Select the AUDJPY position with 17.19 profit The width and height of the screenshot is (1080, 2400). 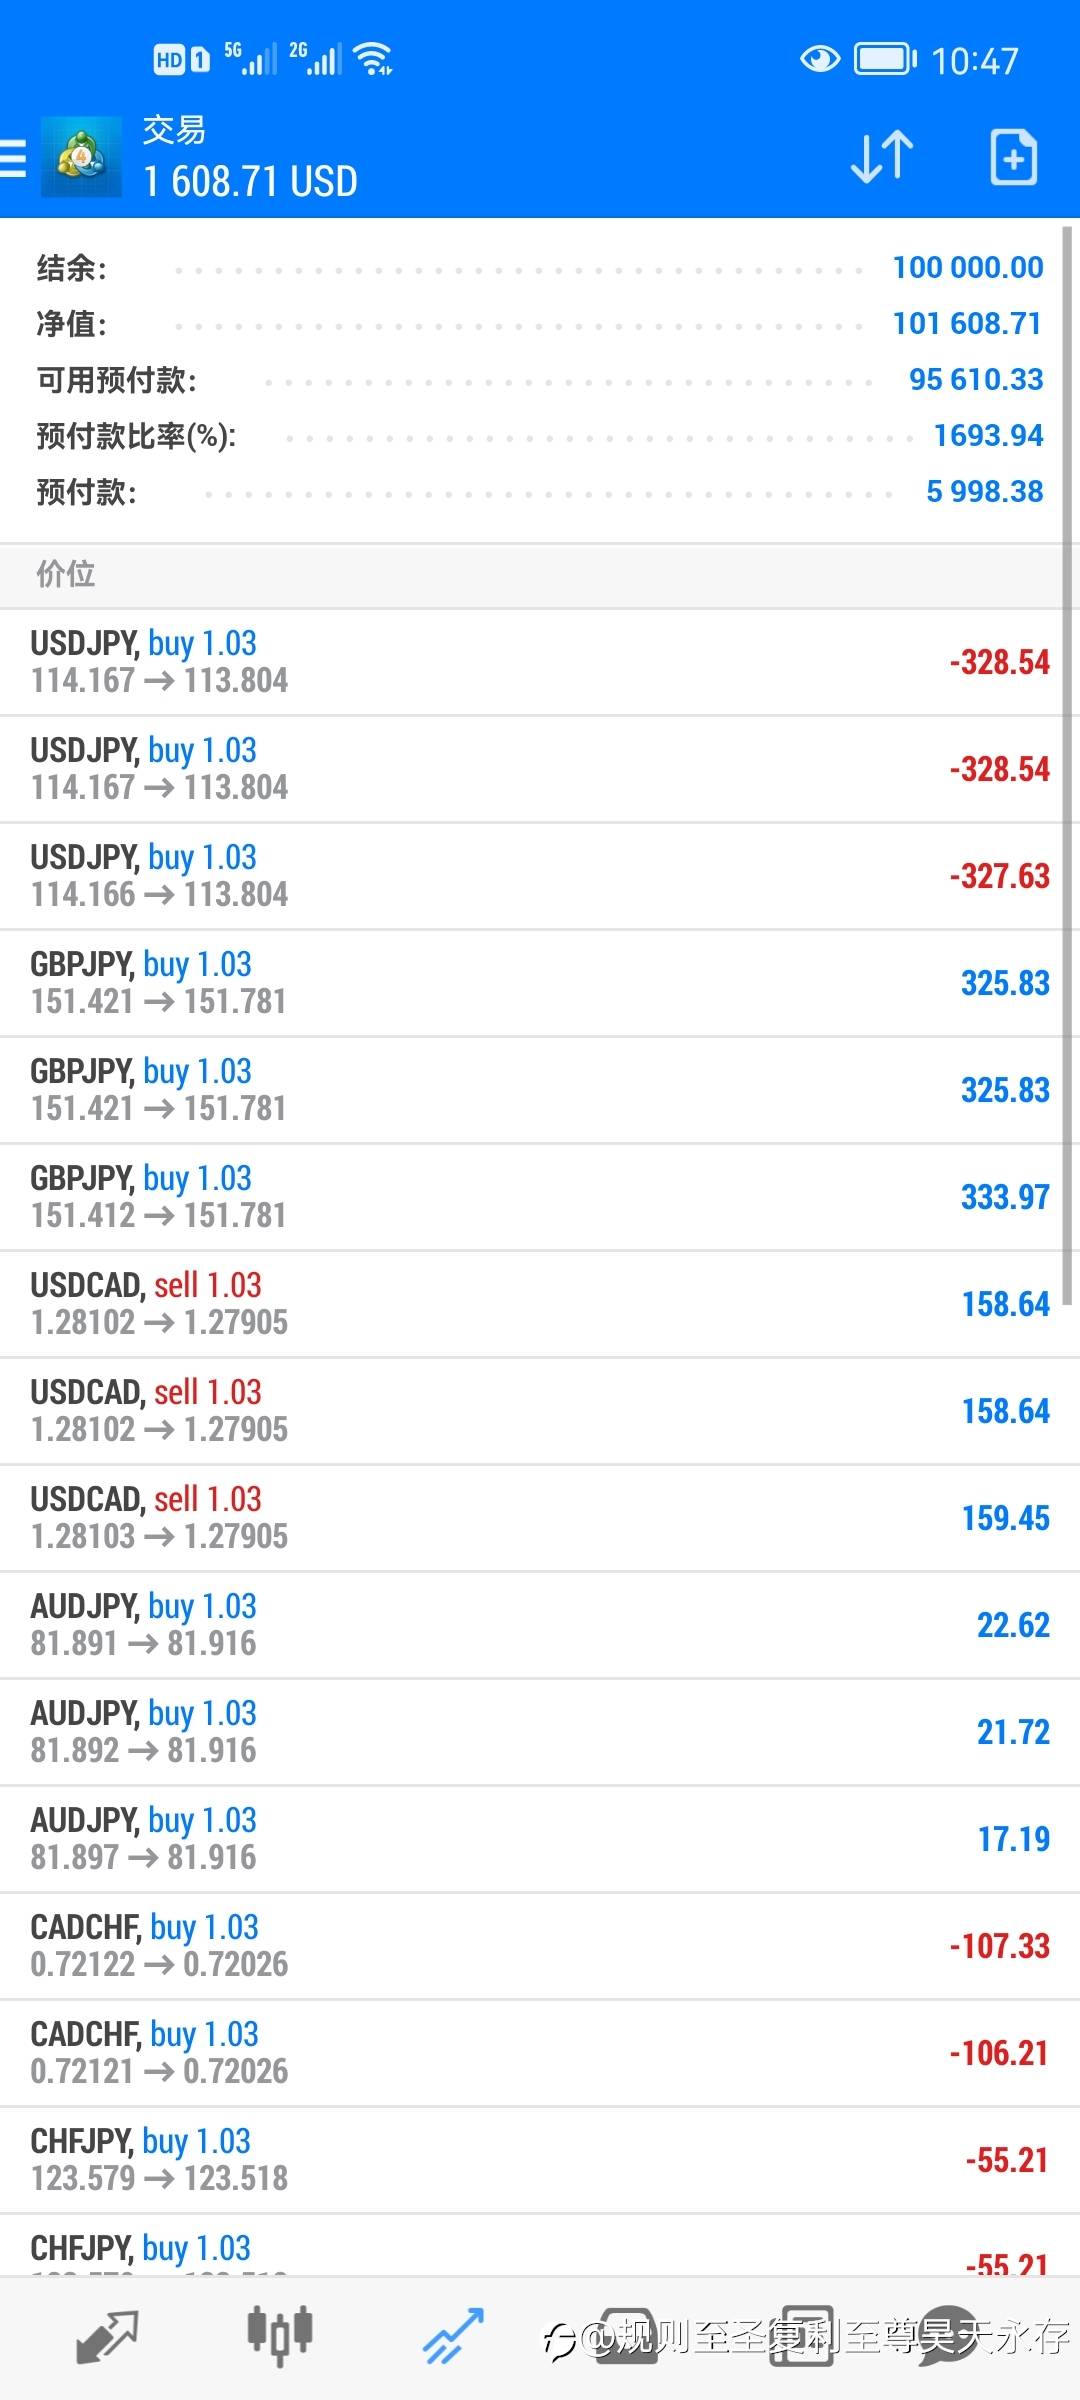pyautogui.click(x=540, y=1839)
